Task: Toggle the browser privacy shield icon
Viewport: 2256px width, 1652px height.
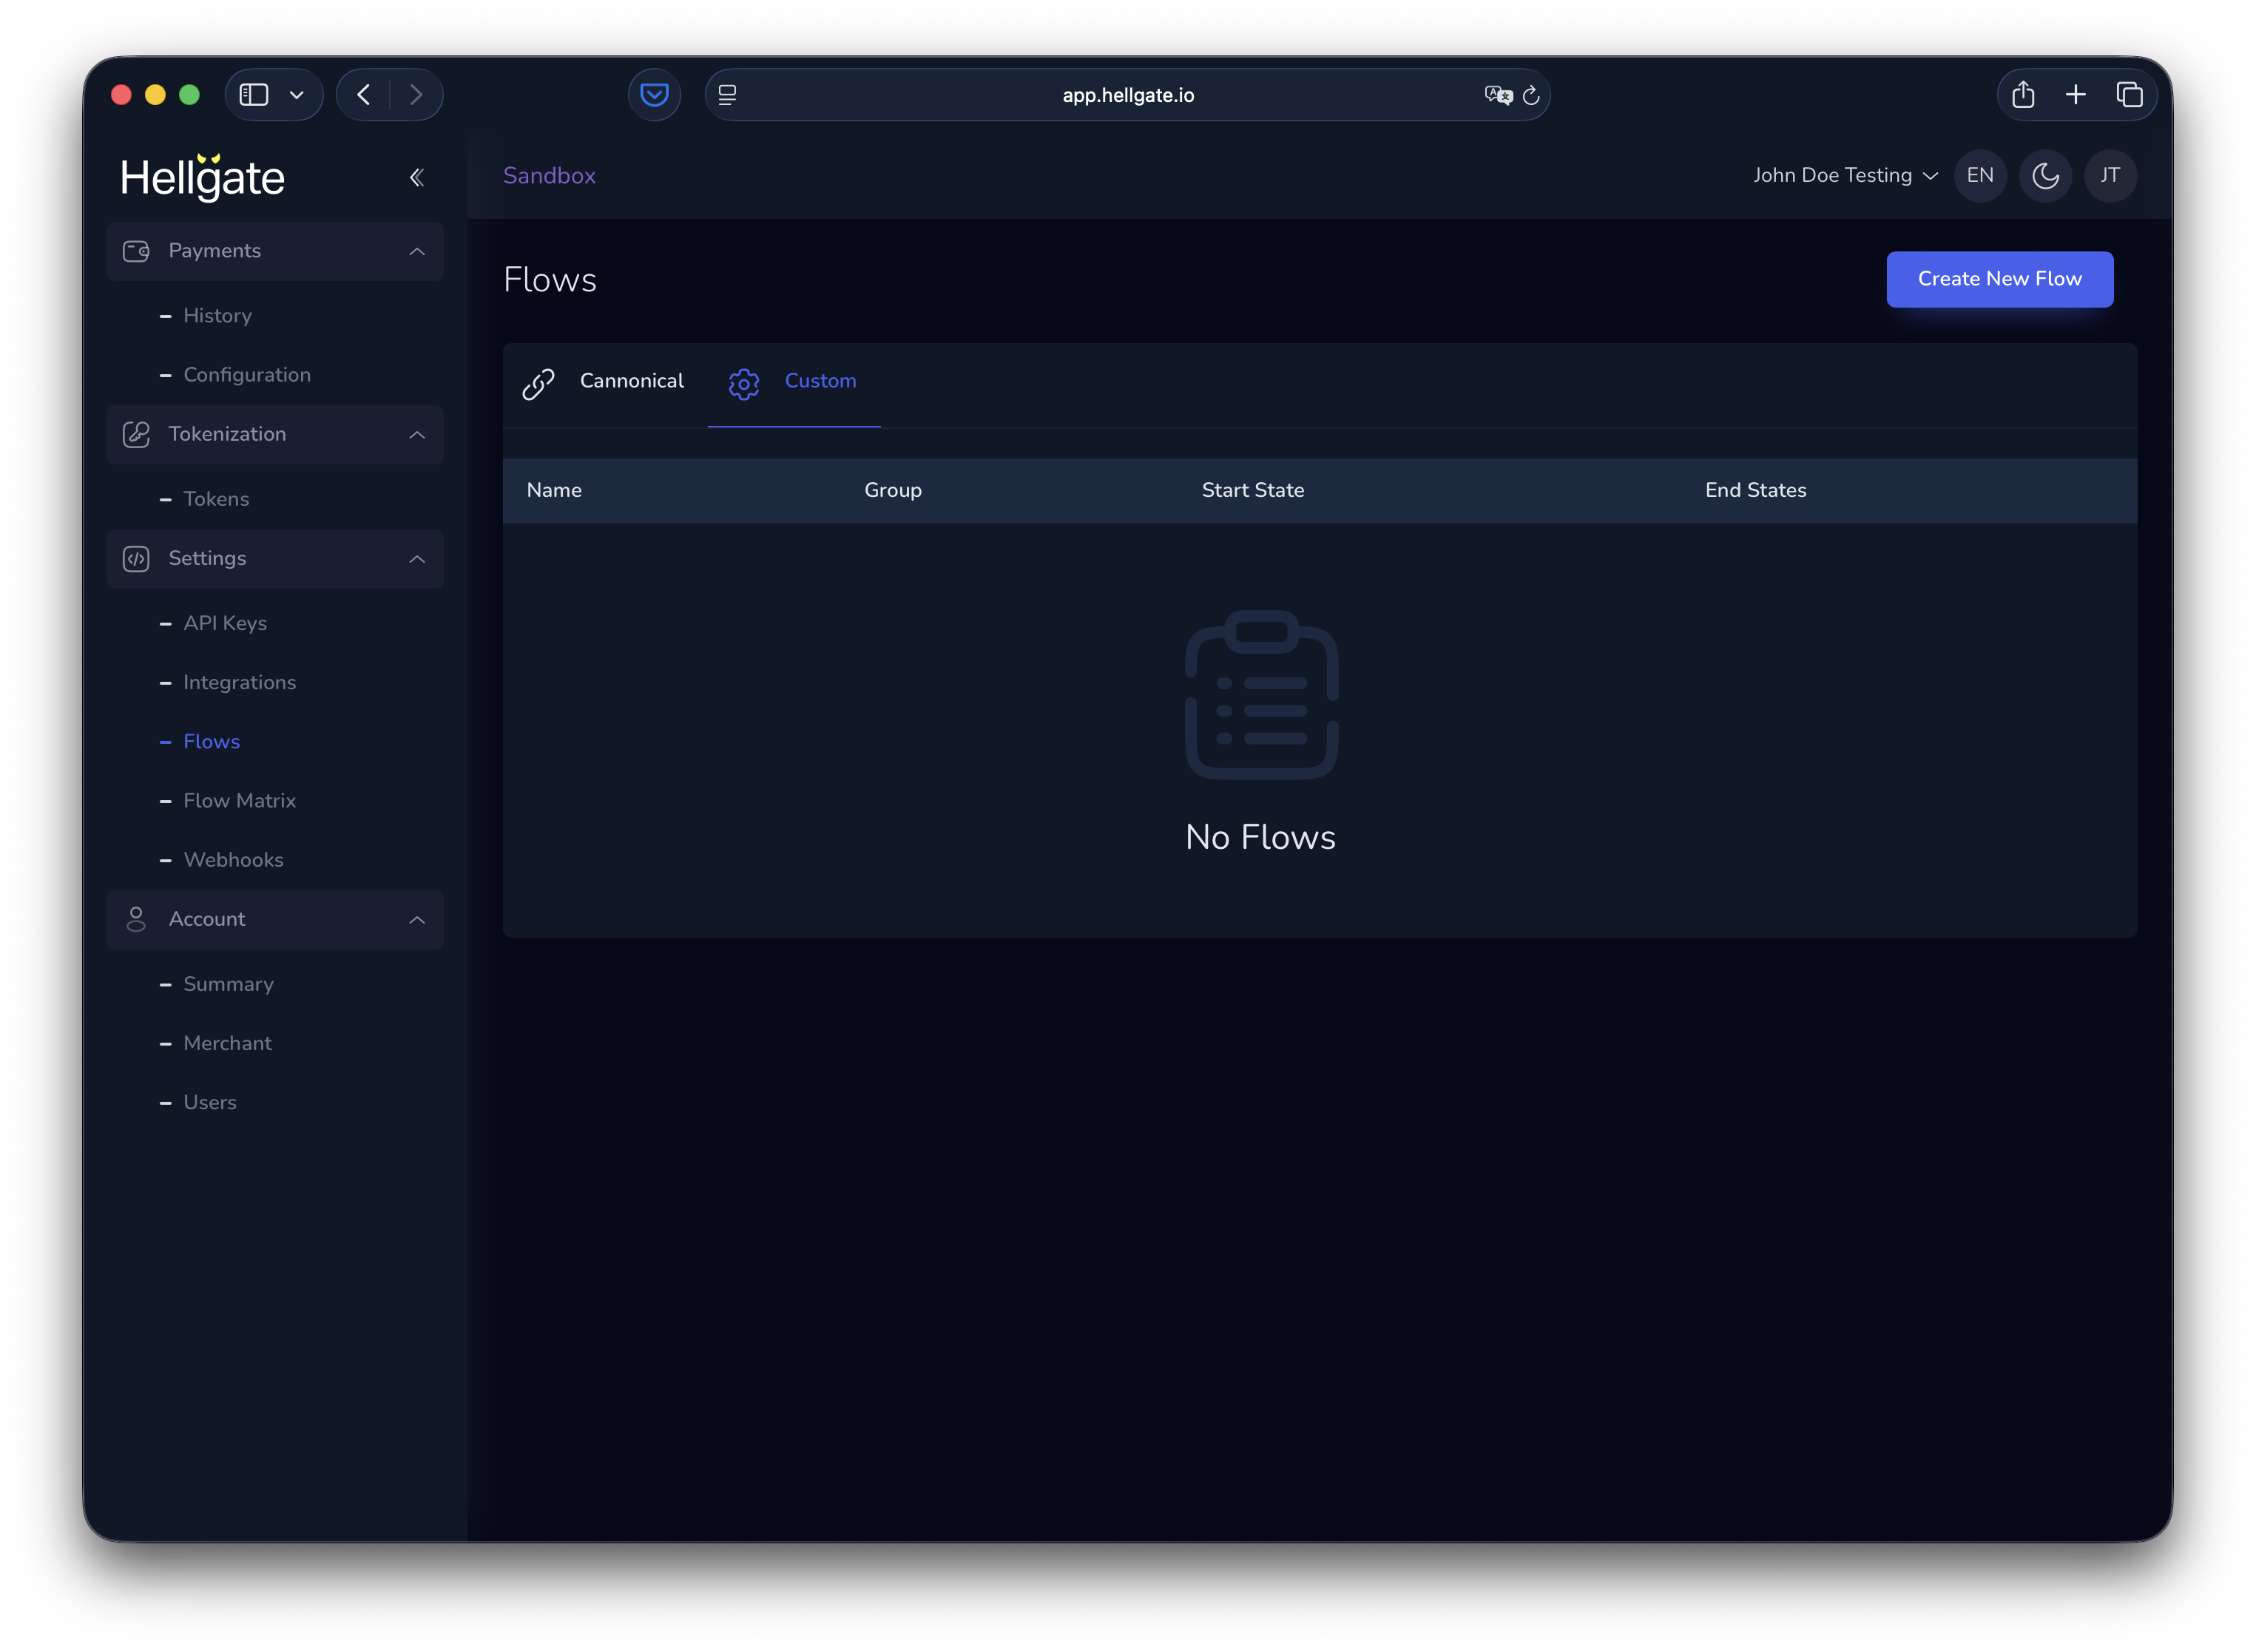Action: 654,94
